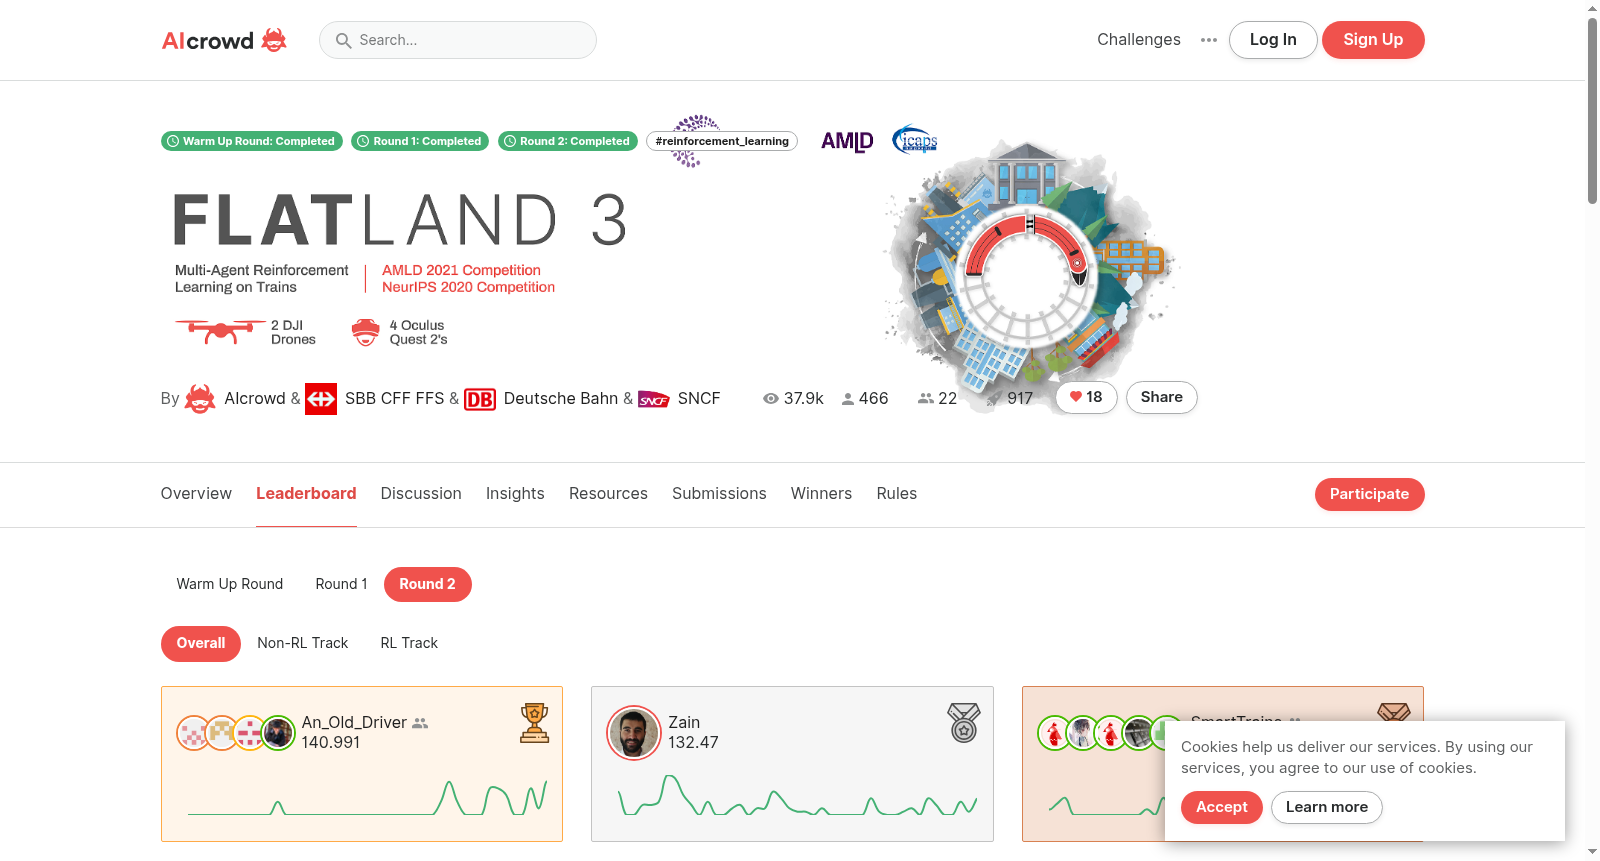Select the Round 2 leaderboard
The image size is (1600, 861).
tap(427, 584)
